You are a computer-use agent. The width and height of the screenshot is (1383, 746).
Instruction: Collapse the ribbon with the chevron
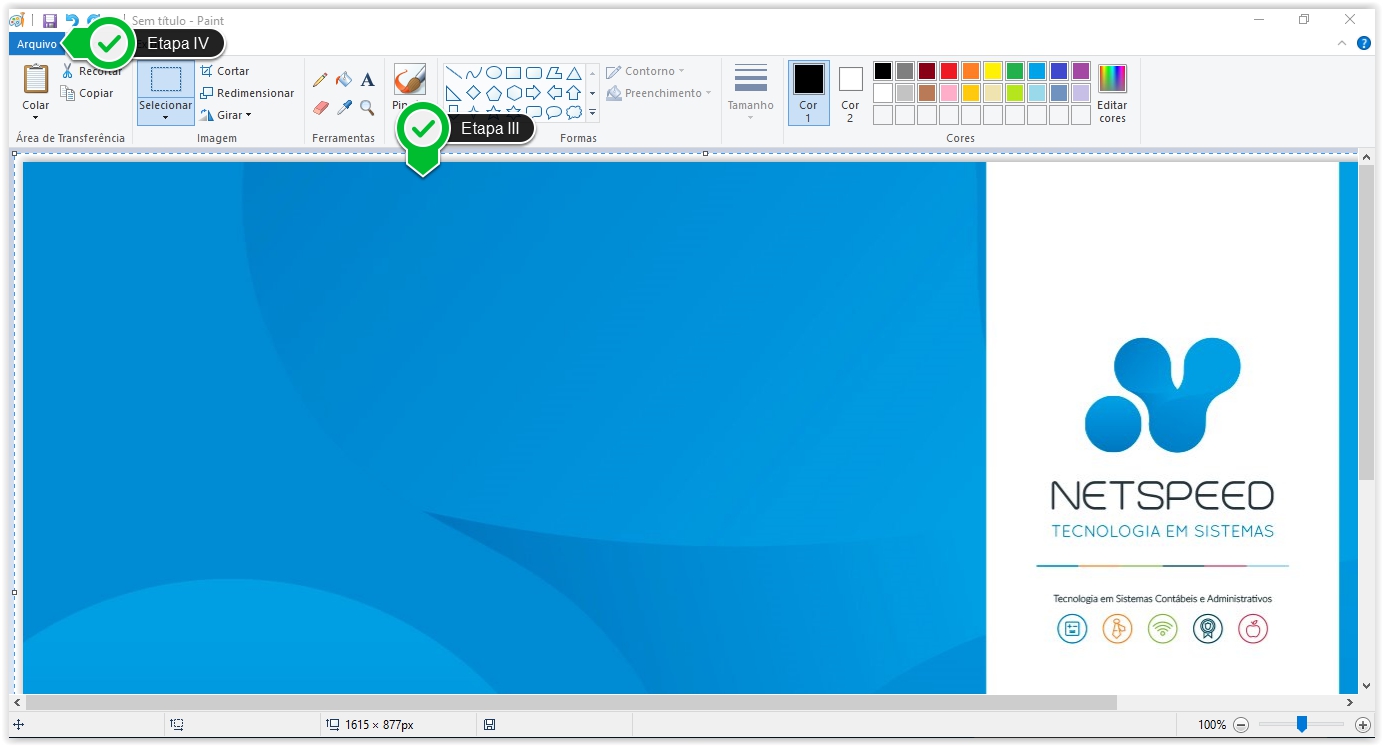(1342, 43)
